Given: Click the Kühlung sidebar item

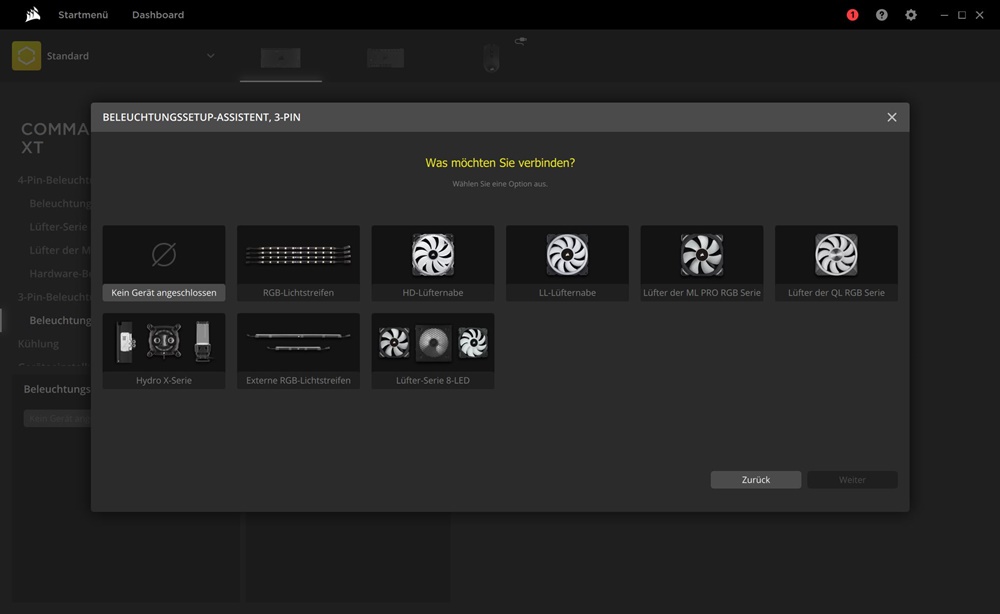Looking at the screenshot, I should (38, 344).
